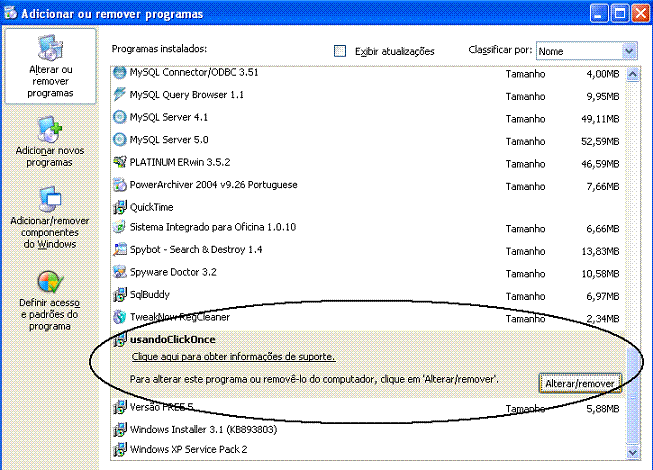This screenshot has width=653, height=470.
Task: Click the title bar window icon
Action: pos(10,13)
